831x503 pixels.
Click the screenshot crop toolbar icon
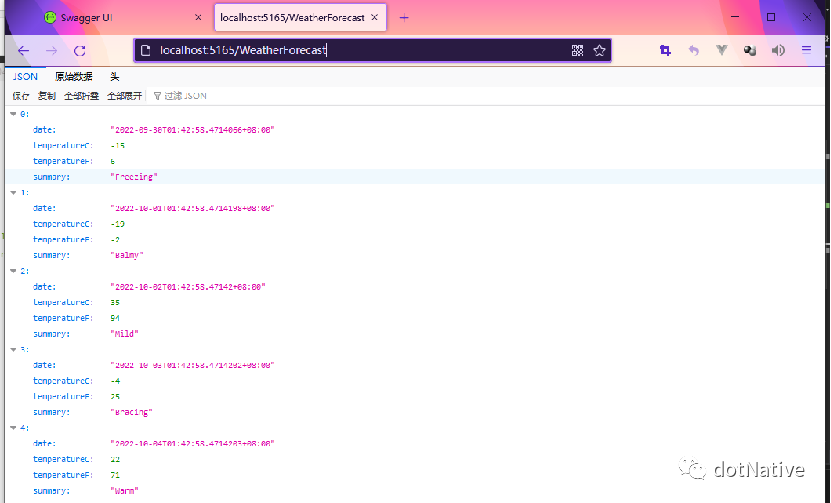coord(665,50)
